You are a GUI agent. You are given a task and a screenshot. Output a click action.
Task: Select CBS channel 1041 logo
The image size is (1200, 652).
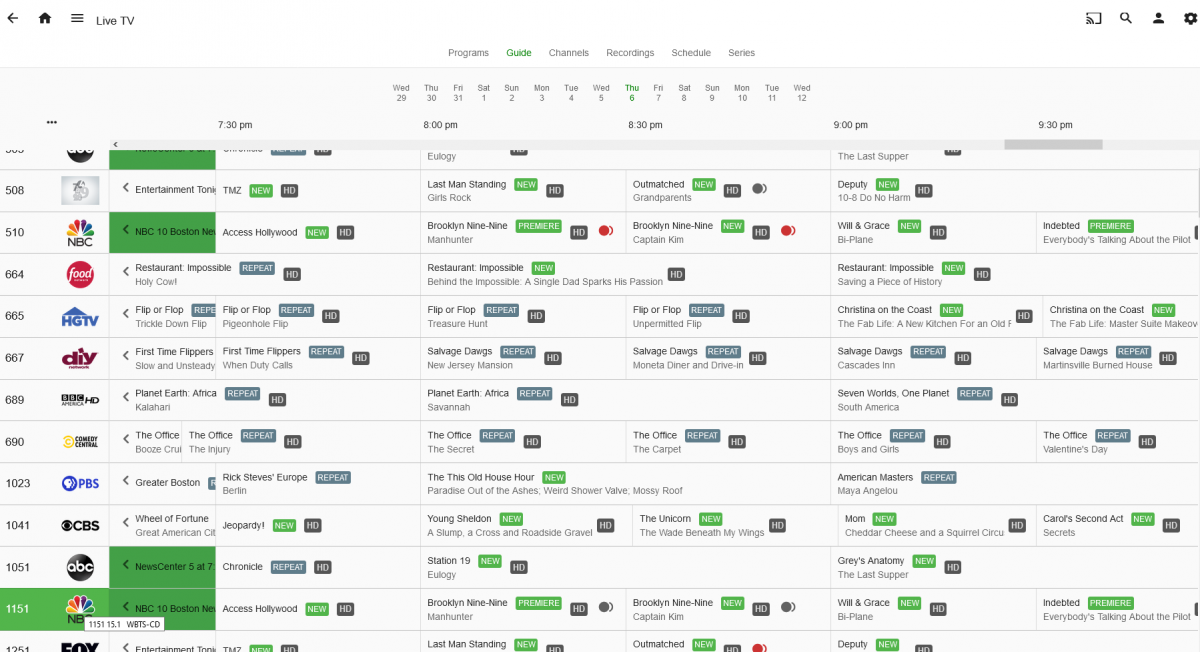pyautogui.click(x=80, y=526)
